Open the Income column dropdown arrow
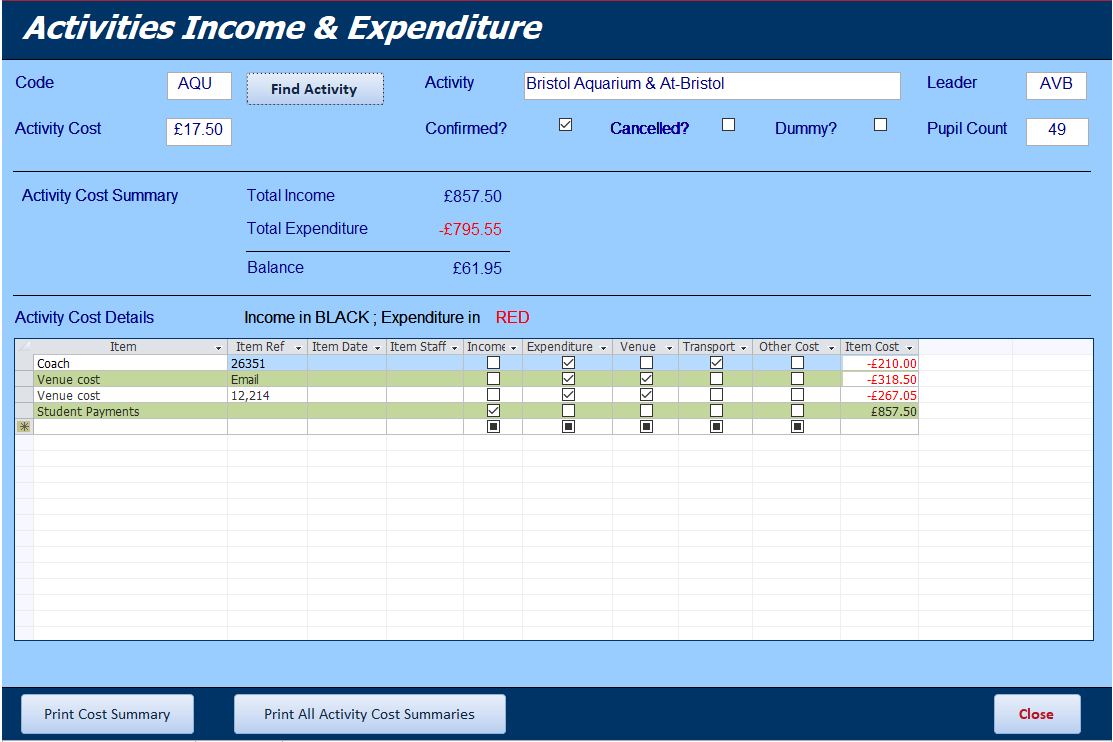The height and width of the screenshot is (742, 1113). tap(514, 347)
